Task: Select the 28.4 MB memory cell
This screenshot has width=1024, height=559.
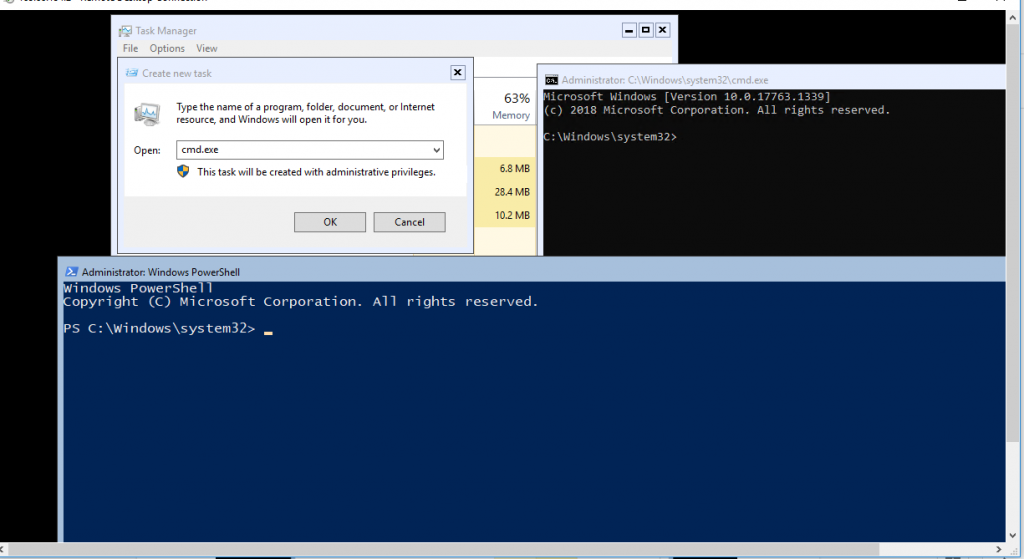Action: coord(505,192)
